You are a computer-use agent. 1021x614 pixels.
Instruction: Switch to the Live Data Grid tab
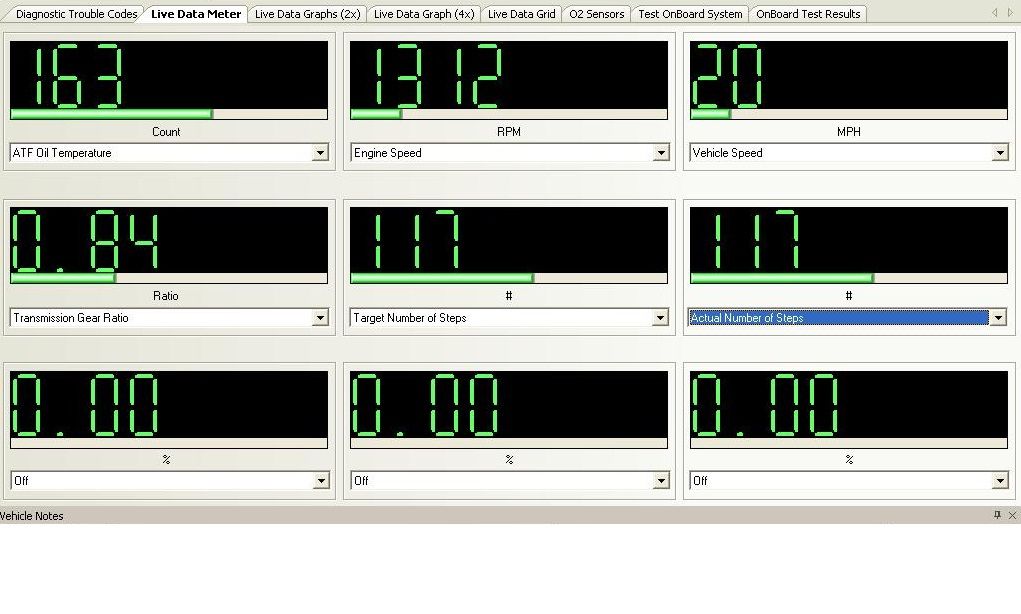tap(521, 14)
